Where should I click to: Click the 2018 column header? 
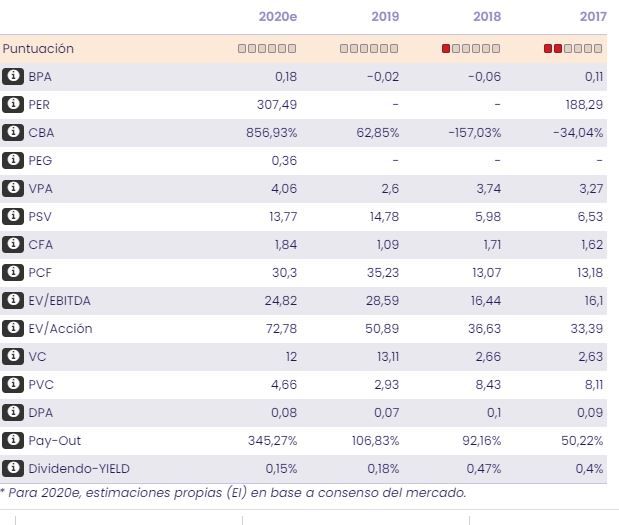tap(487, 17)
